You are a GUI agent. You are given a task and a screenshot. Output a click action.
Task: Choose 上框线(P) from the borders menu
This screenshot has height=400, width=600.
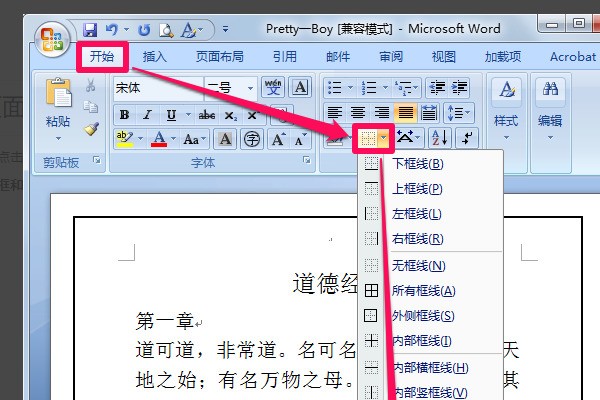point(430,189)
